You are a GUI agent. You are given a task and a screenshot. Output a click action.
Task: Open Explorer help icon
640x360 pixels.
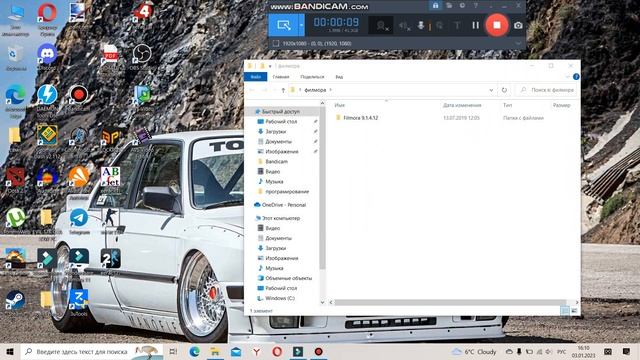point(576,77)
